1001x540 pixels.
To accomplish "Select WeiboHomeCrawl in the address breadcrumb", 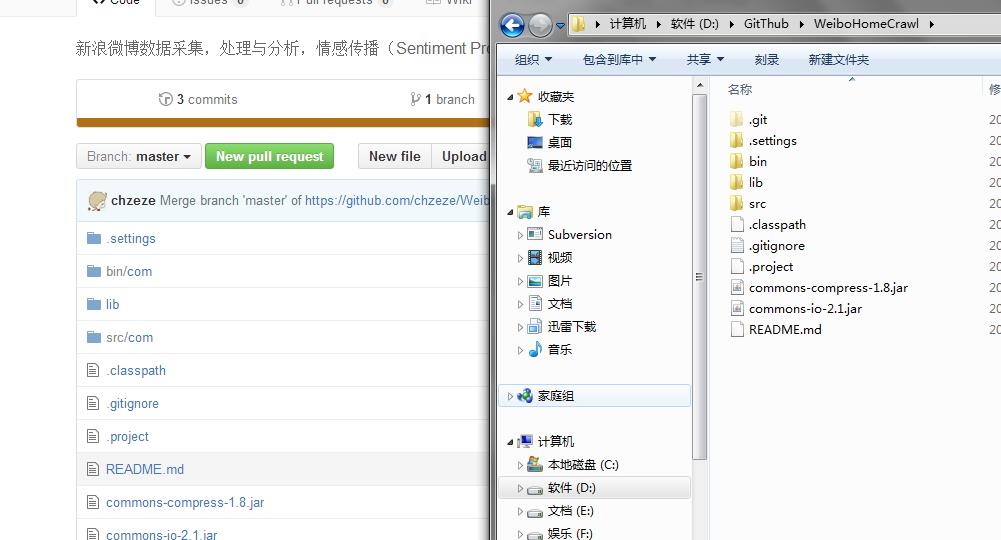I will point(866,24).
